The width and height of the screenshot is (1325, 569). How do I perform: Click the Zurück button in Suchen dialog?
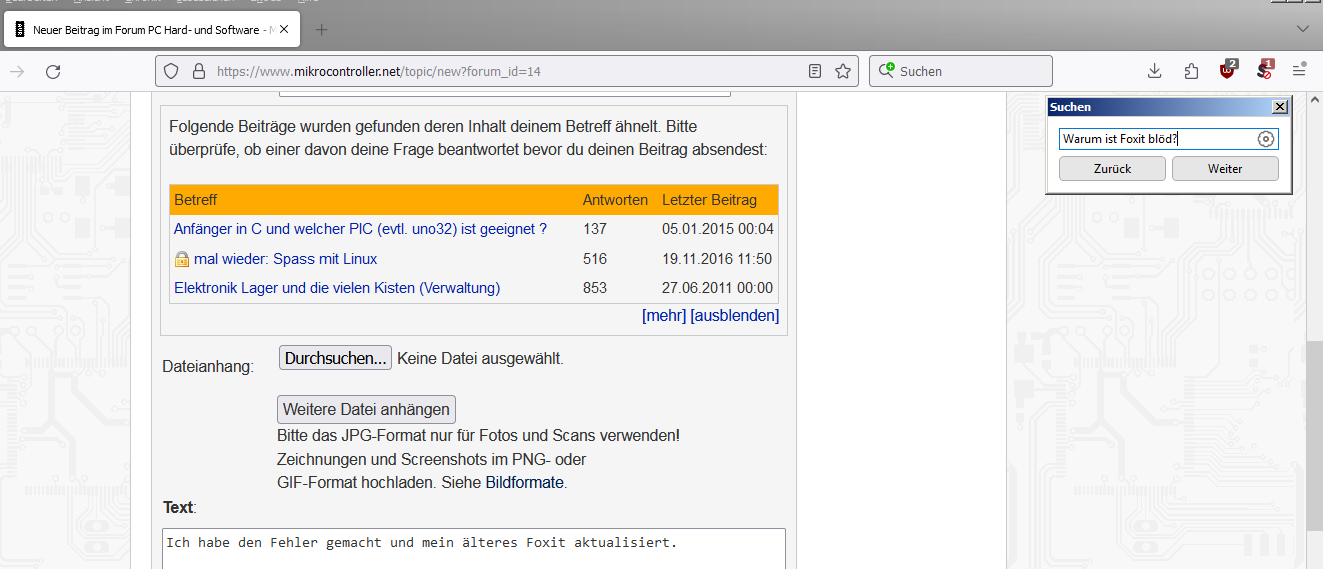[1112, 169]
